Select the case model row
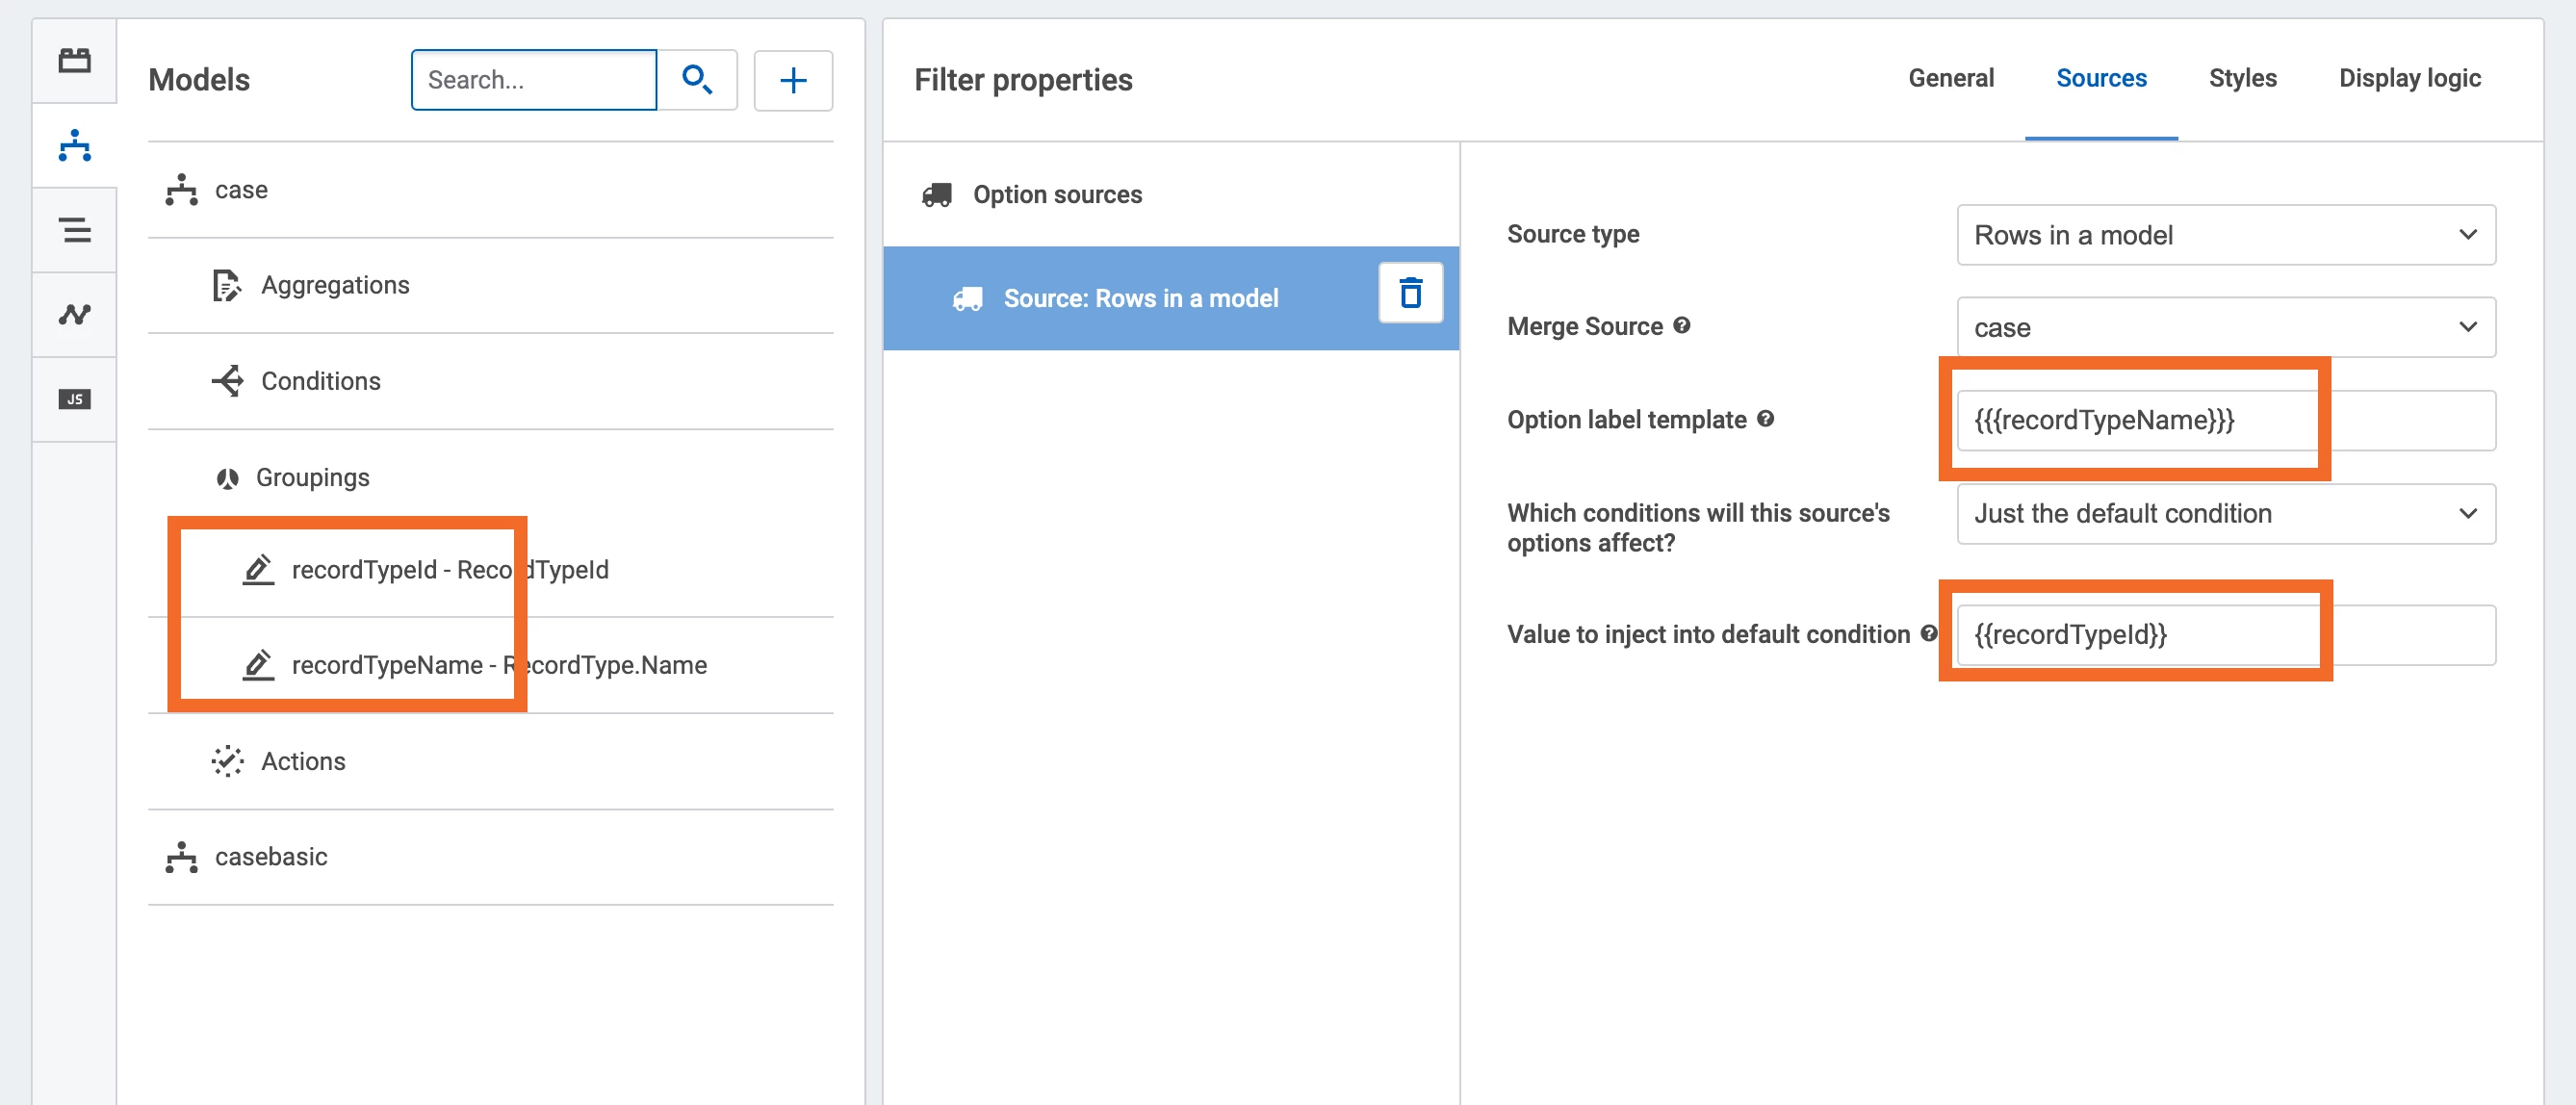This screenshot has width=2576, height=1105. pos(490,190)
